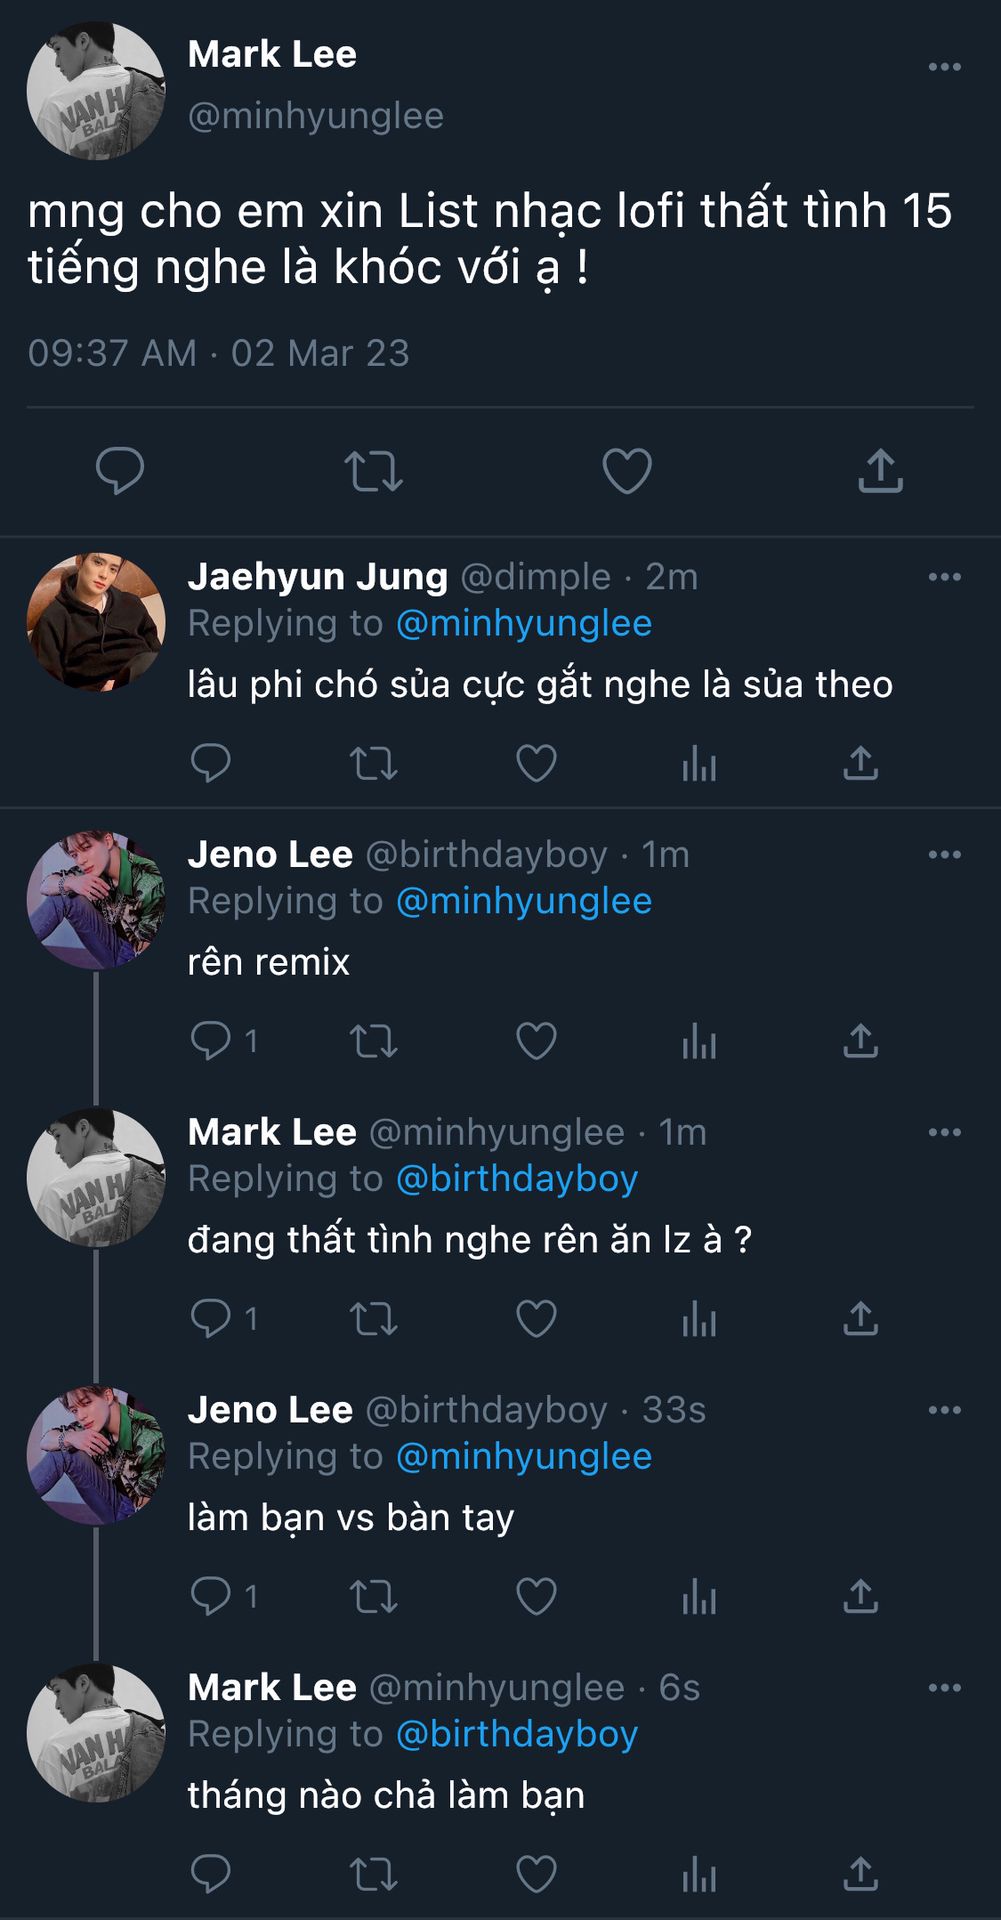
Task: Like Jaehyun Jung's reply
Action: (536, 764)
